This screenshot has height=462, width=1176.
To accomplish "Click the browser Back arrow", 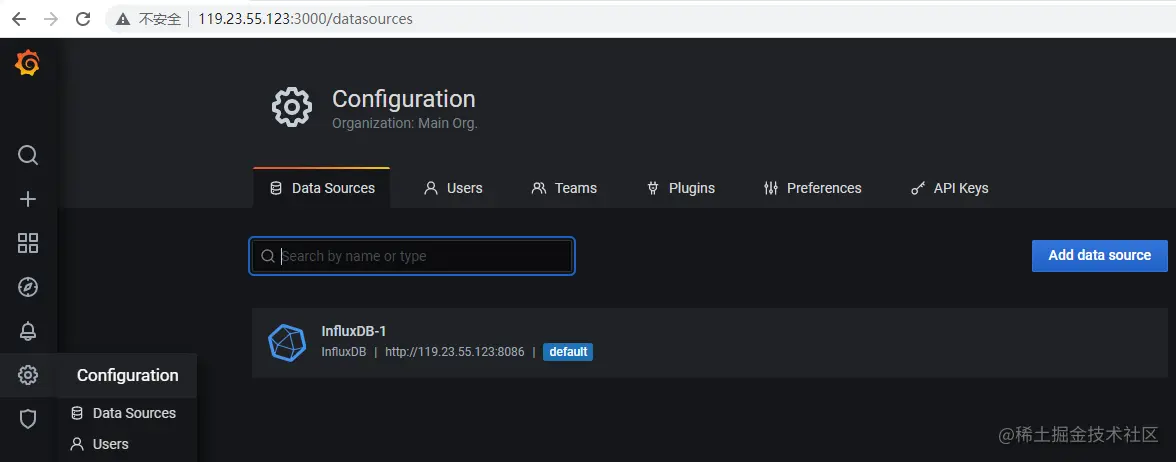I will [x=19, y=19].
